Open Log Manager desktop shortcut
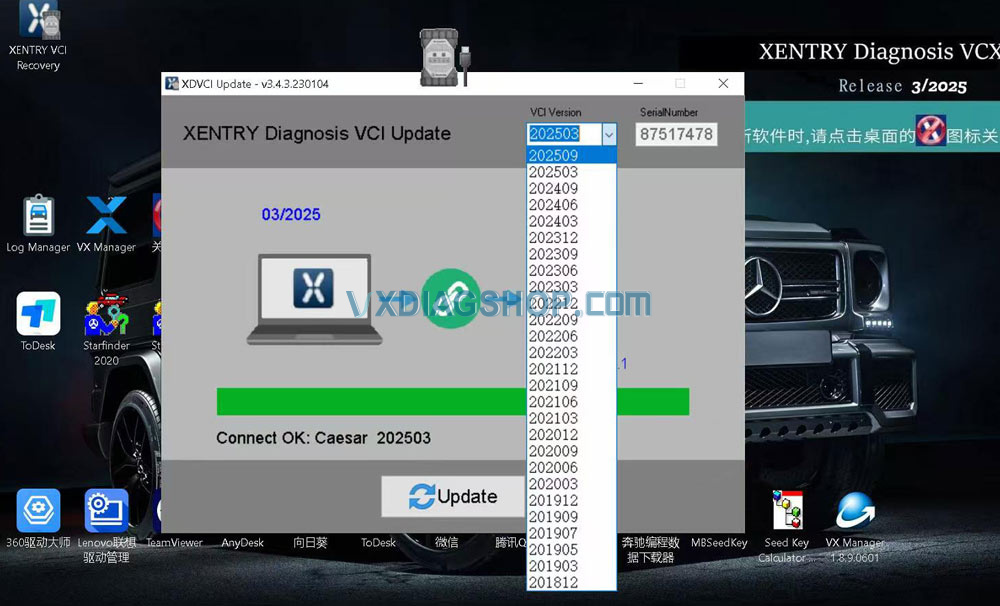The height and width of the screenshot is (606, 1000). [x=38, y=223]
